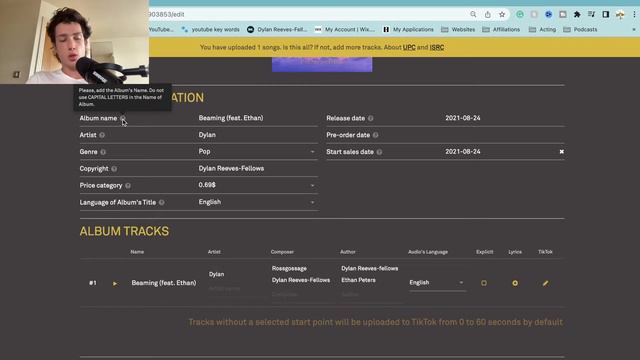
Task: Toggle the browser side panel icon
Action: (606, 14)
